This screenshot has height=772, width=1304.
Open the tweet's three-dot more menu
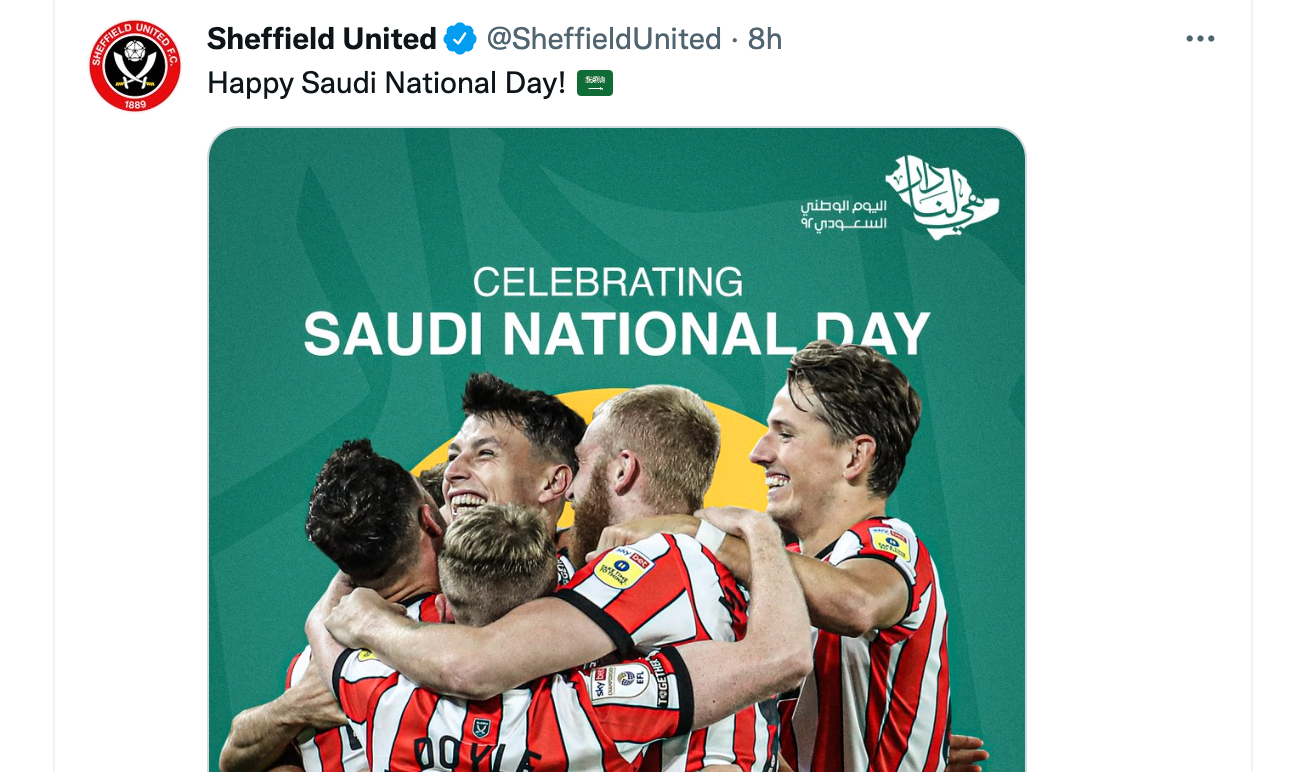(1200, 39)
